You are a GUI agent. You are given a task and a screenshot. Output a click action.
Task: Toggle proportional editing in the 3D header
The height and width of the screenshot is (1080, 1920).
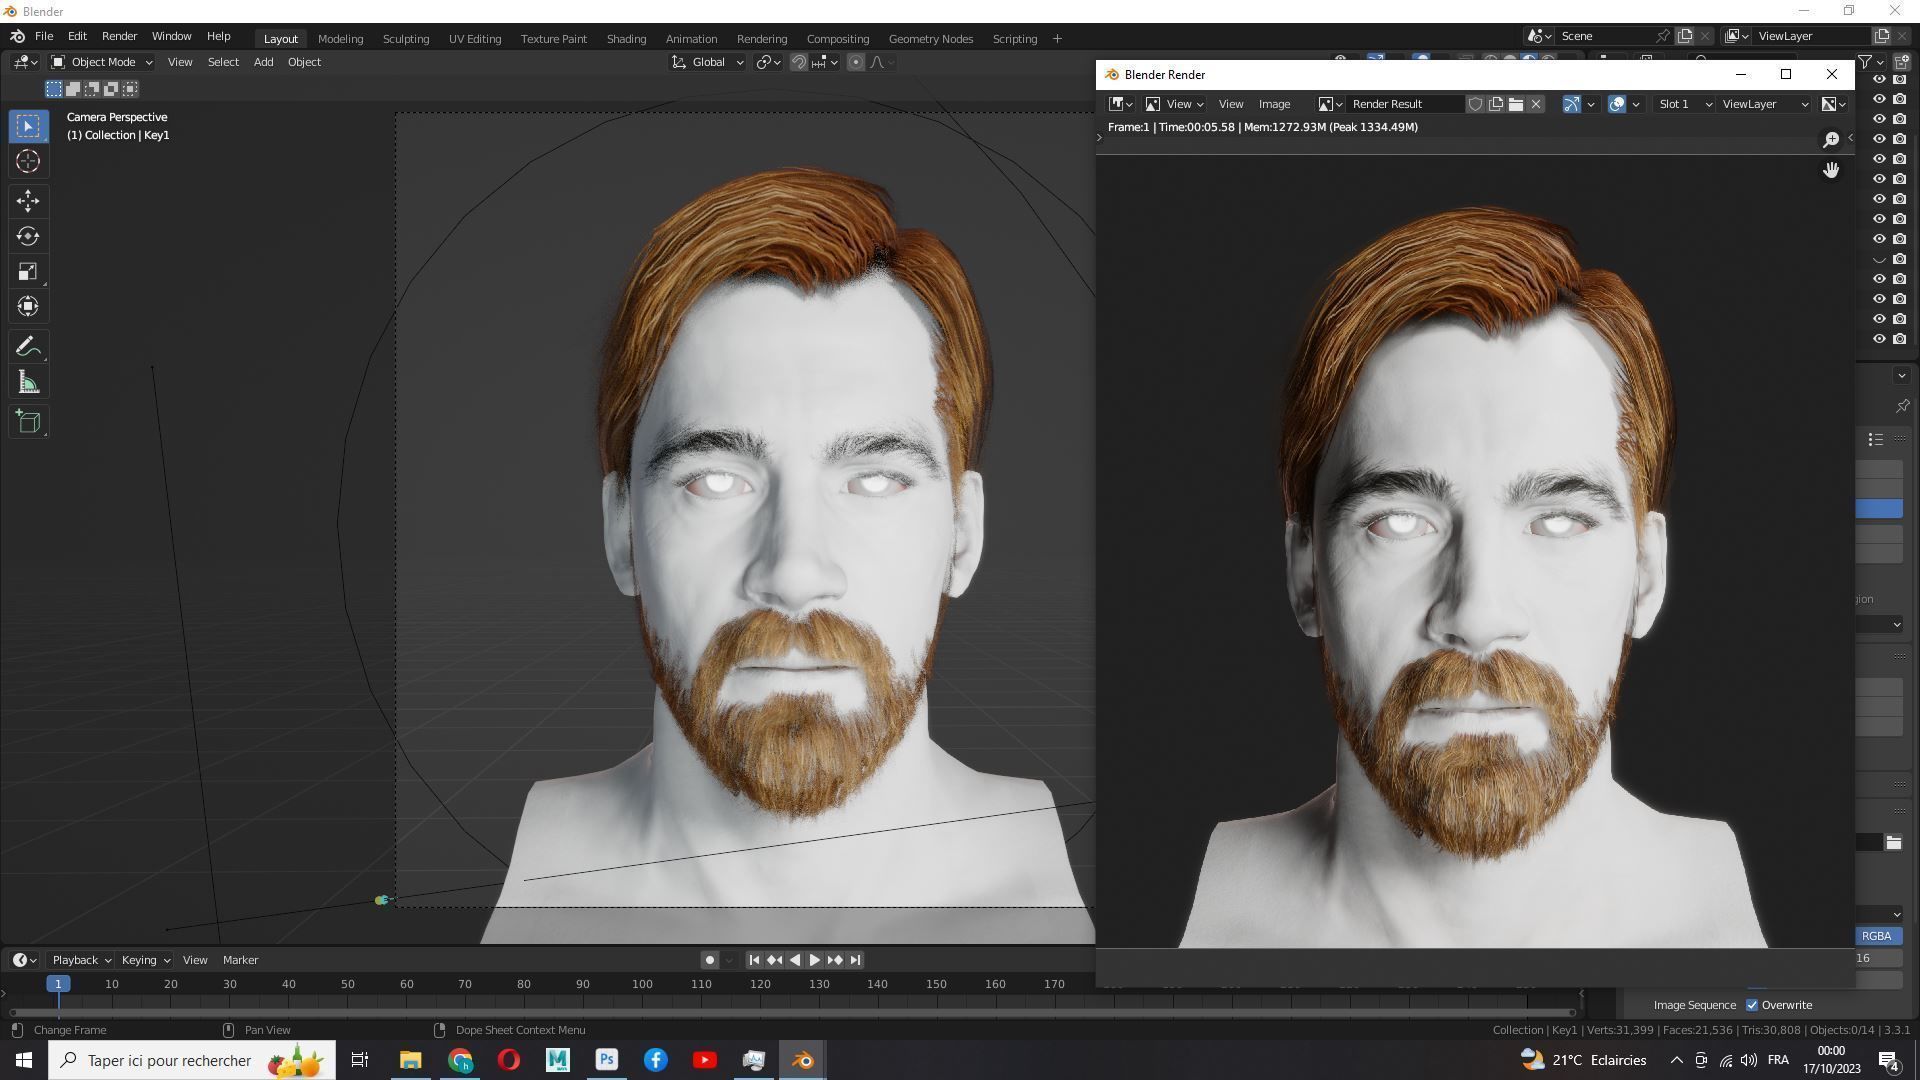tap(856, 62)
